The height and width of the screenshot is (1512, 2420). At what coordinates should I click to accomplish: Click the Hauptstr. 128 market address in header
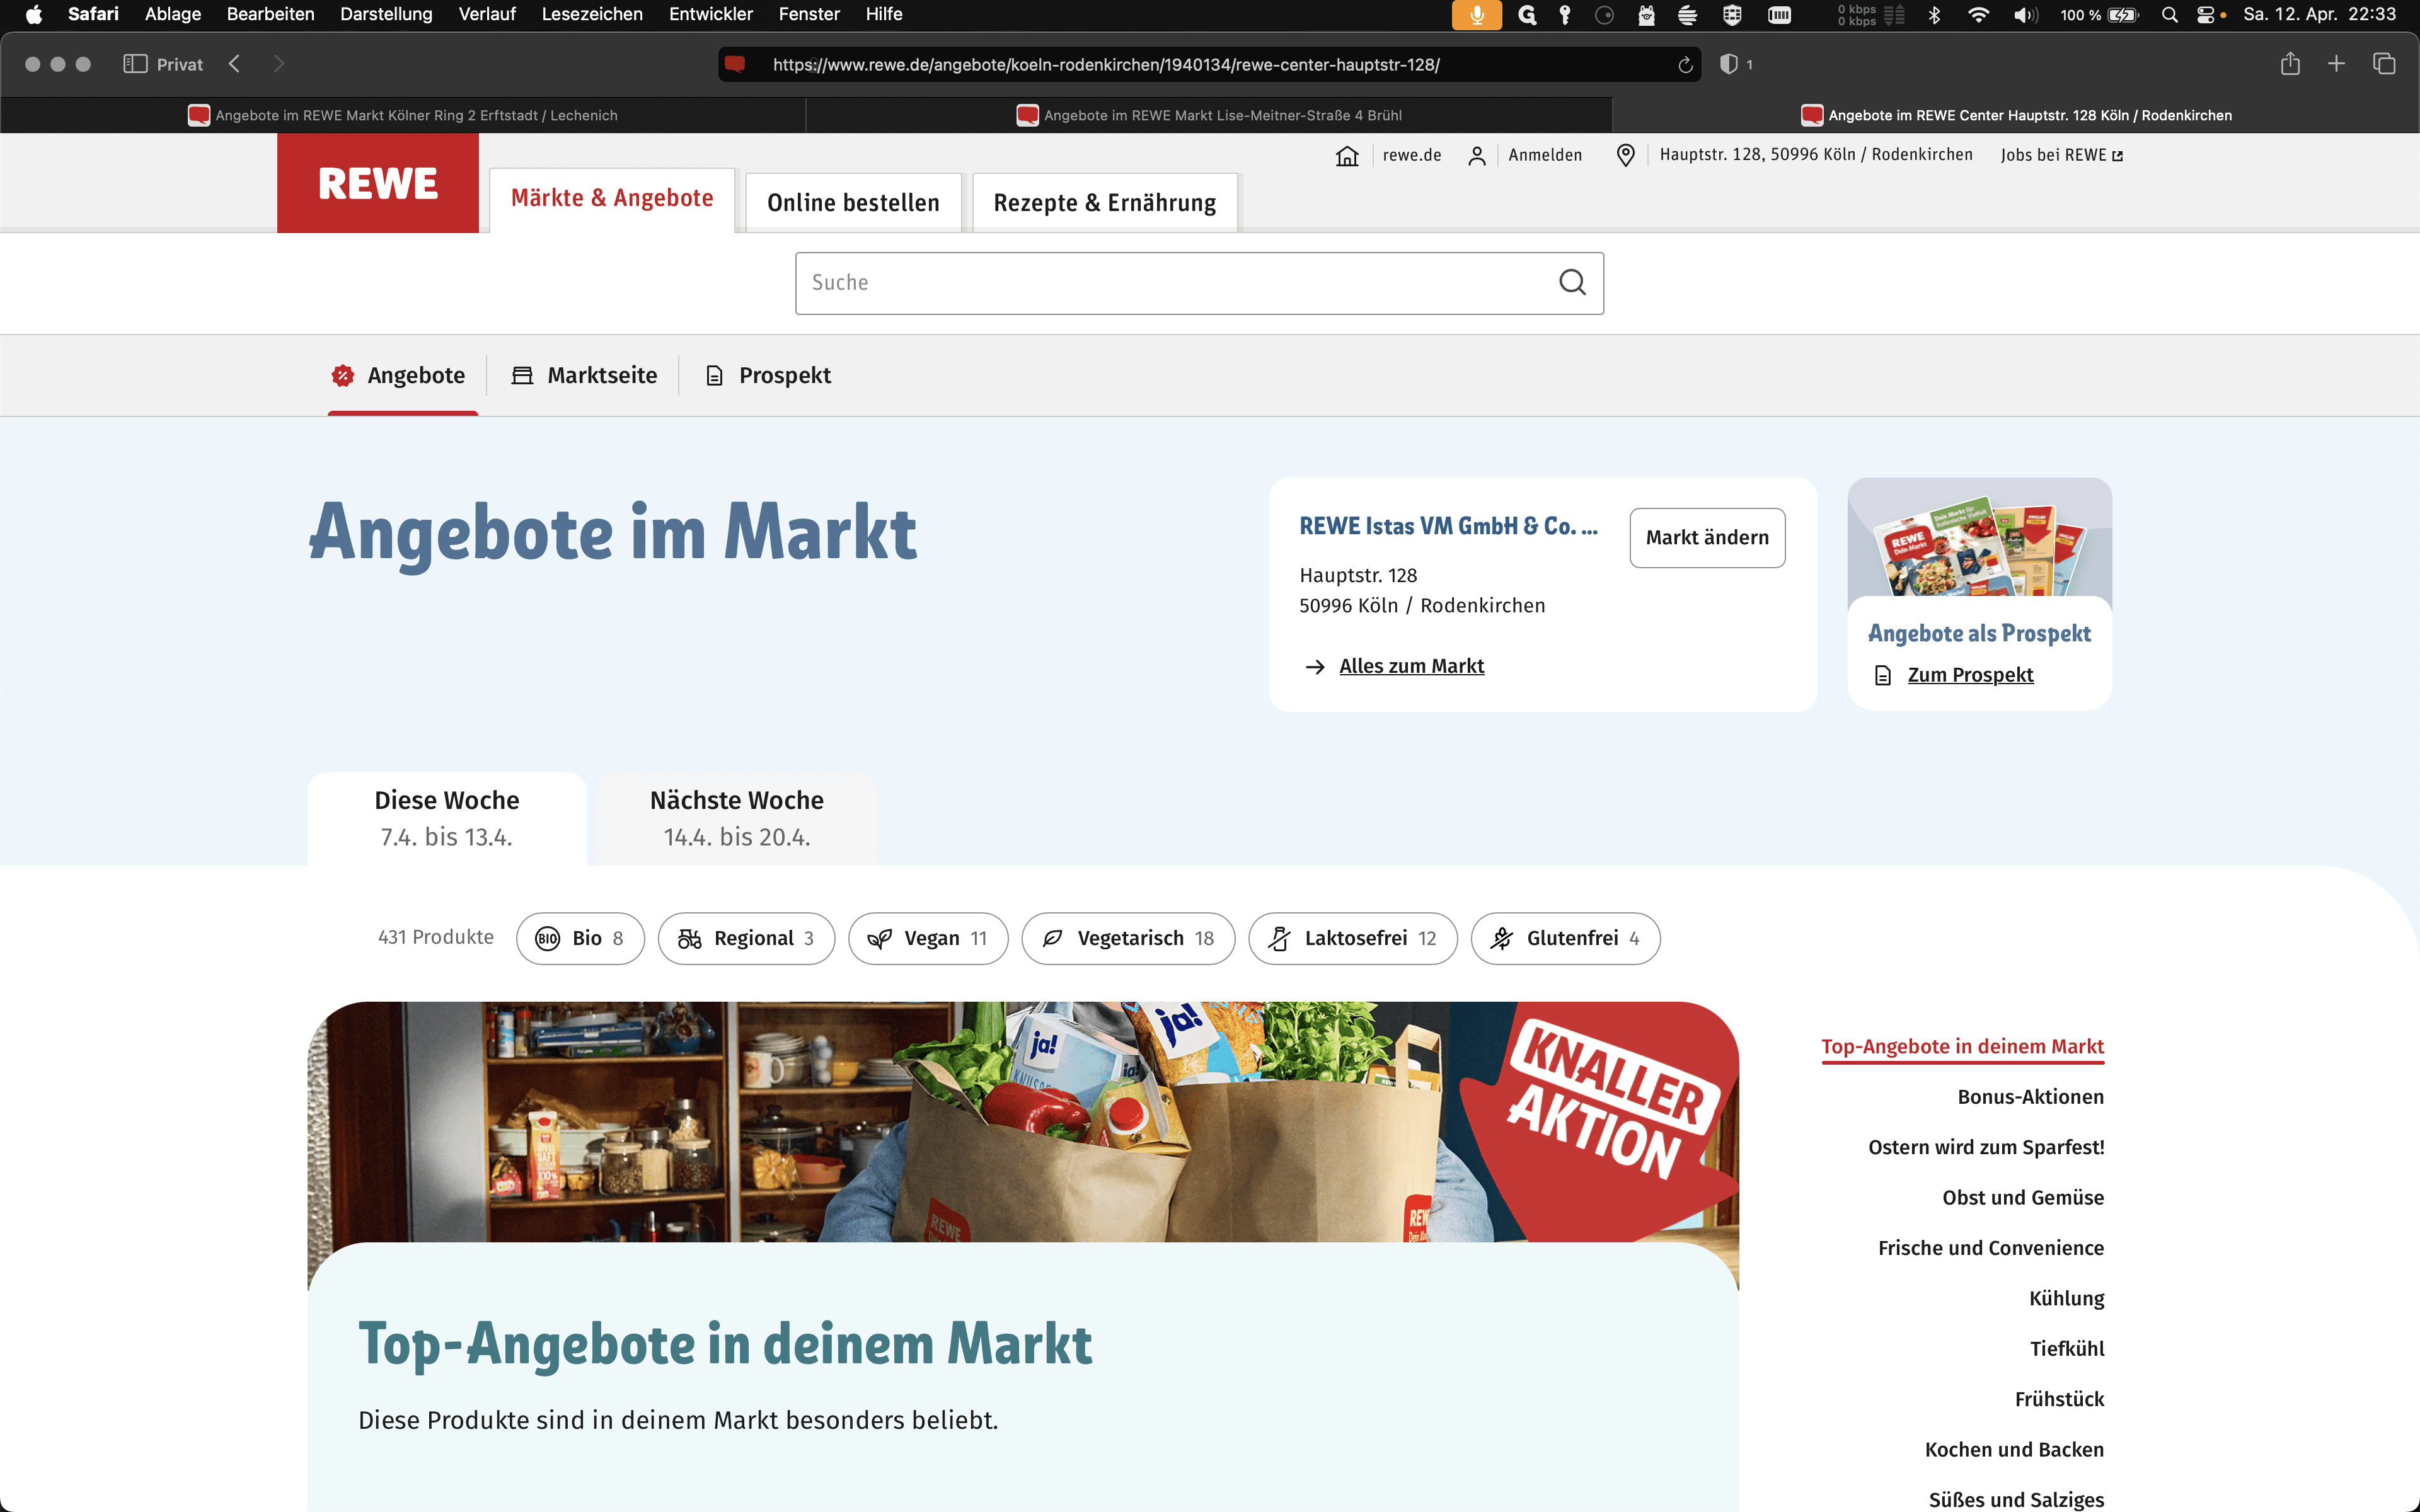[x=1816, y=155]
